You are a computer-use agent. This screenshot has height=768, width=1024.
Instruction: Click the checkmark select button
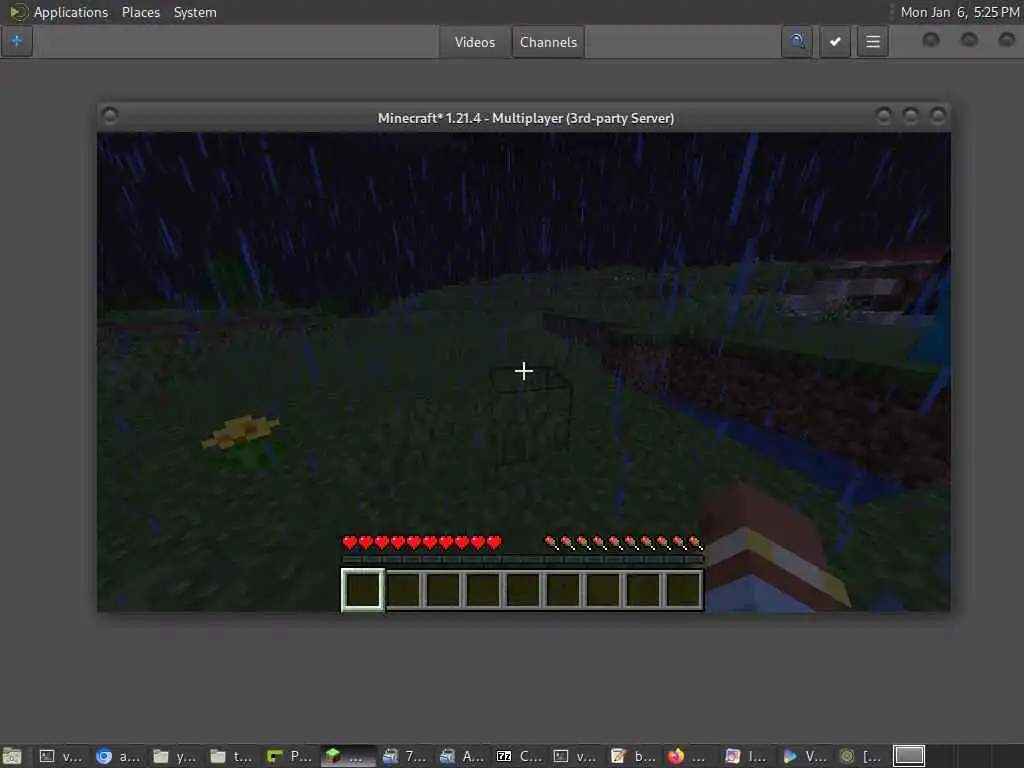tap(835, 42)
